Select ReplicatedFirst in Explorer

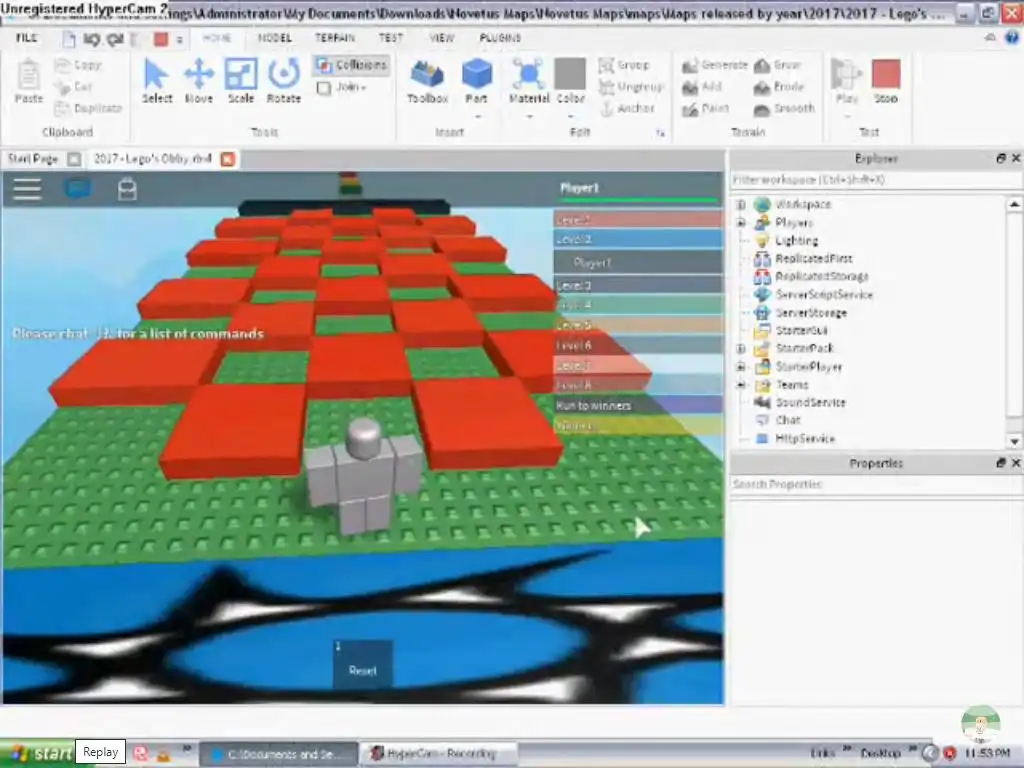point(813,259)
